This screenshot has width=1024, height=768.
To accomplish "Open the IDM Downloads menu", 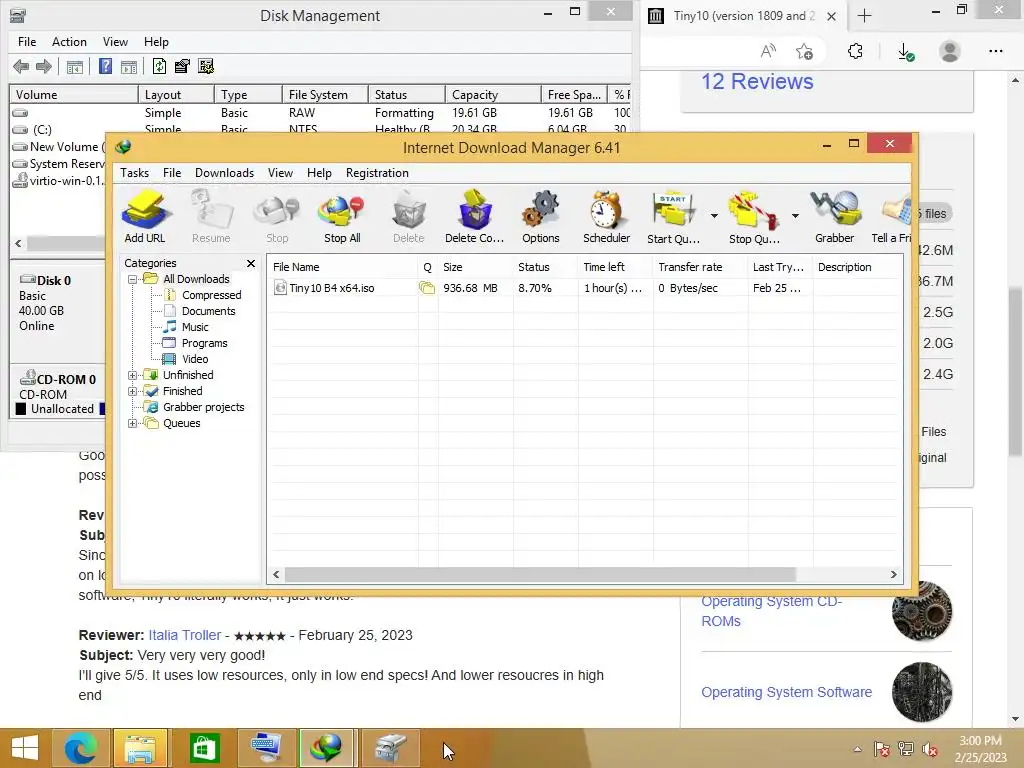I will pyautogui.click(x=224, y=173).
